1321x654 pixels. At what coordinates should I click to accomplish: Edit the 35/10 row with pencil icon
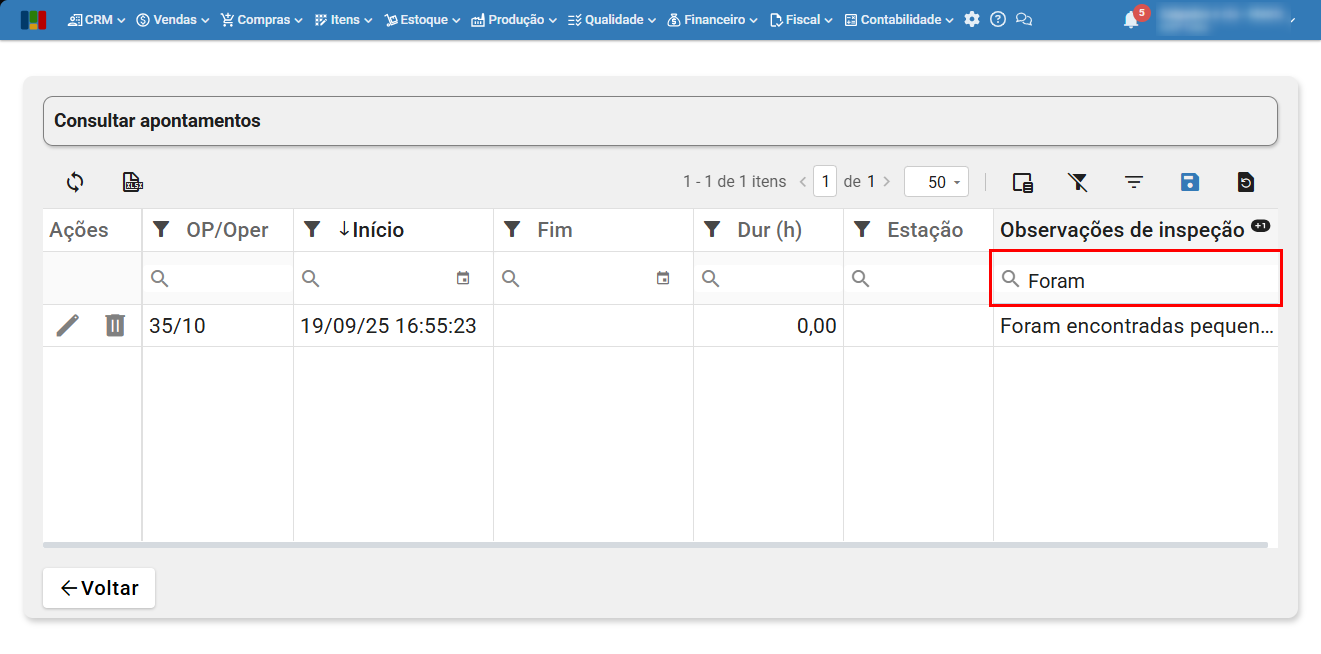point(67,325)
